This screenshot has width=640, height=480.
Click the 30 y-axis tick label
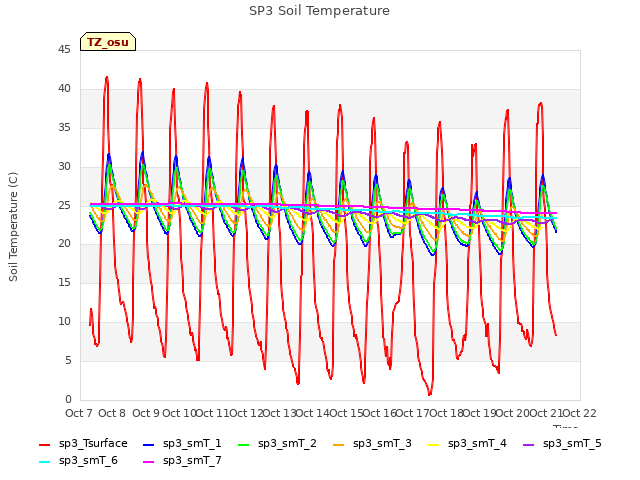pyautogui.click(x=64, y=167)
